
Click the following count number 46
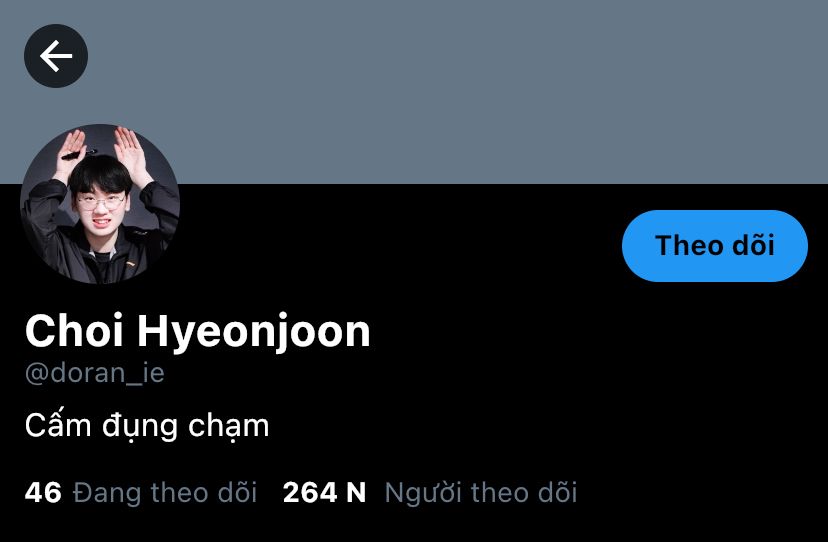43,492
